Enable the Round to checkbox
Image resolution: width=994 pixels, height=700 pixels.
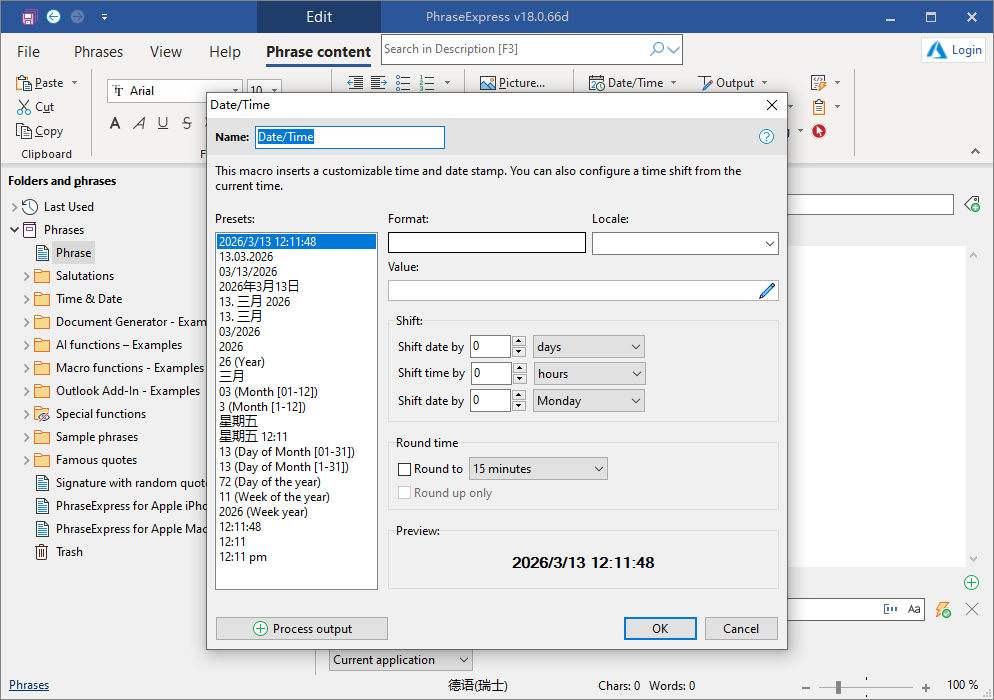point(405,469)
